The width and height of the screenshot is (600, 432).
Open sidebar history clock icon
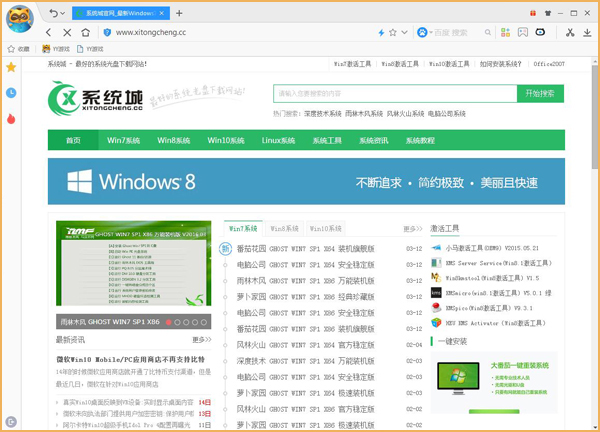pos(11,93)
